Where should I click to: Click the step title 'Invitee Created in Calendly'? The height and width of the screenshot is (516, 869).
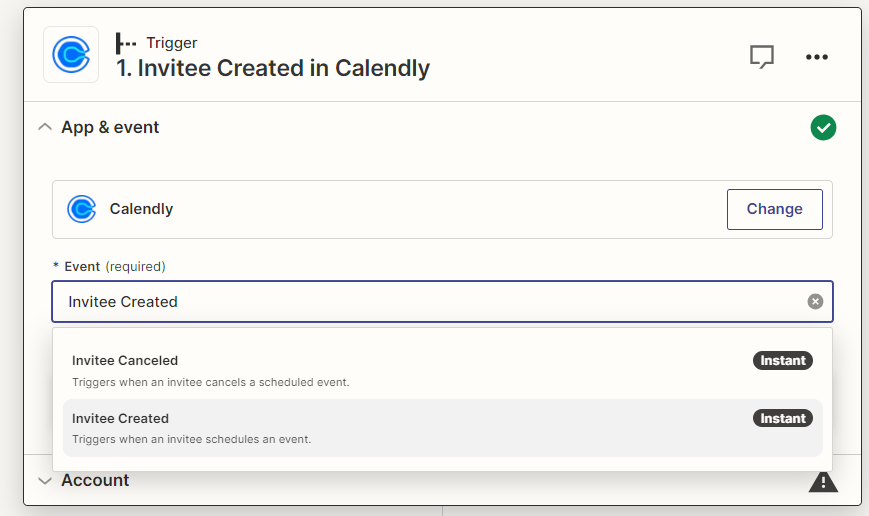273,69
